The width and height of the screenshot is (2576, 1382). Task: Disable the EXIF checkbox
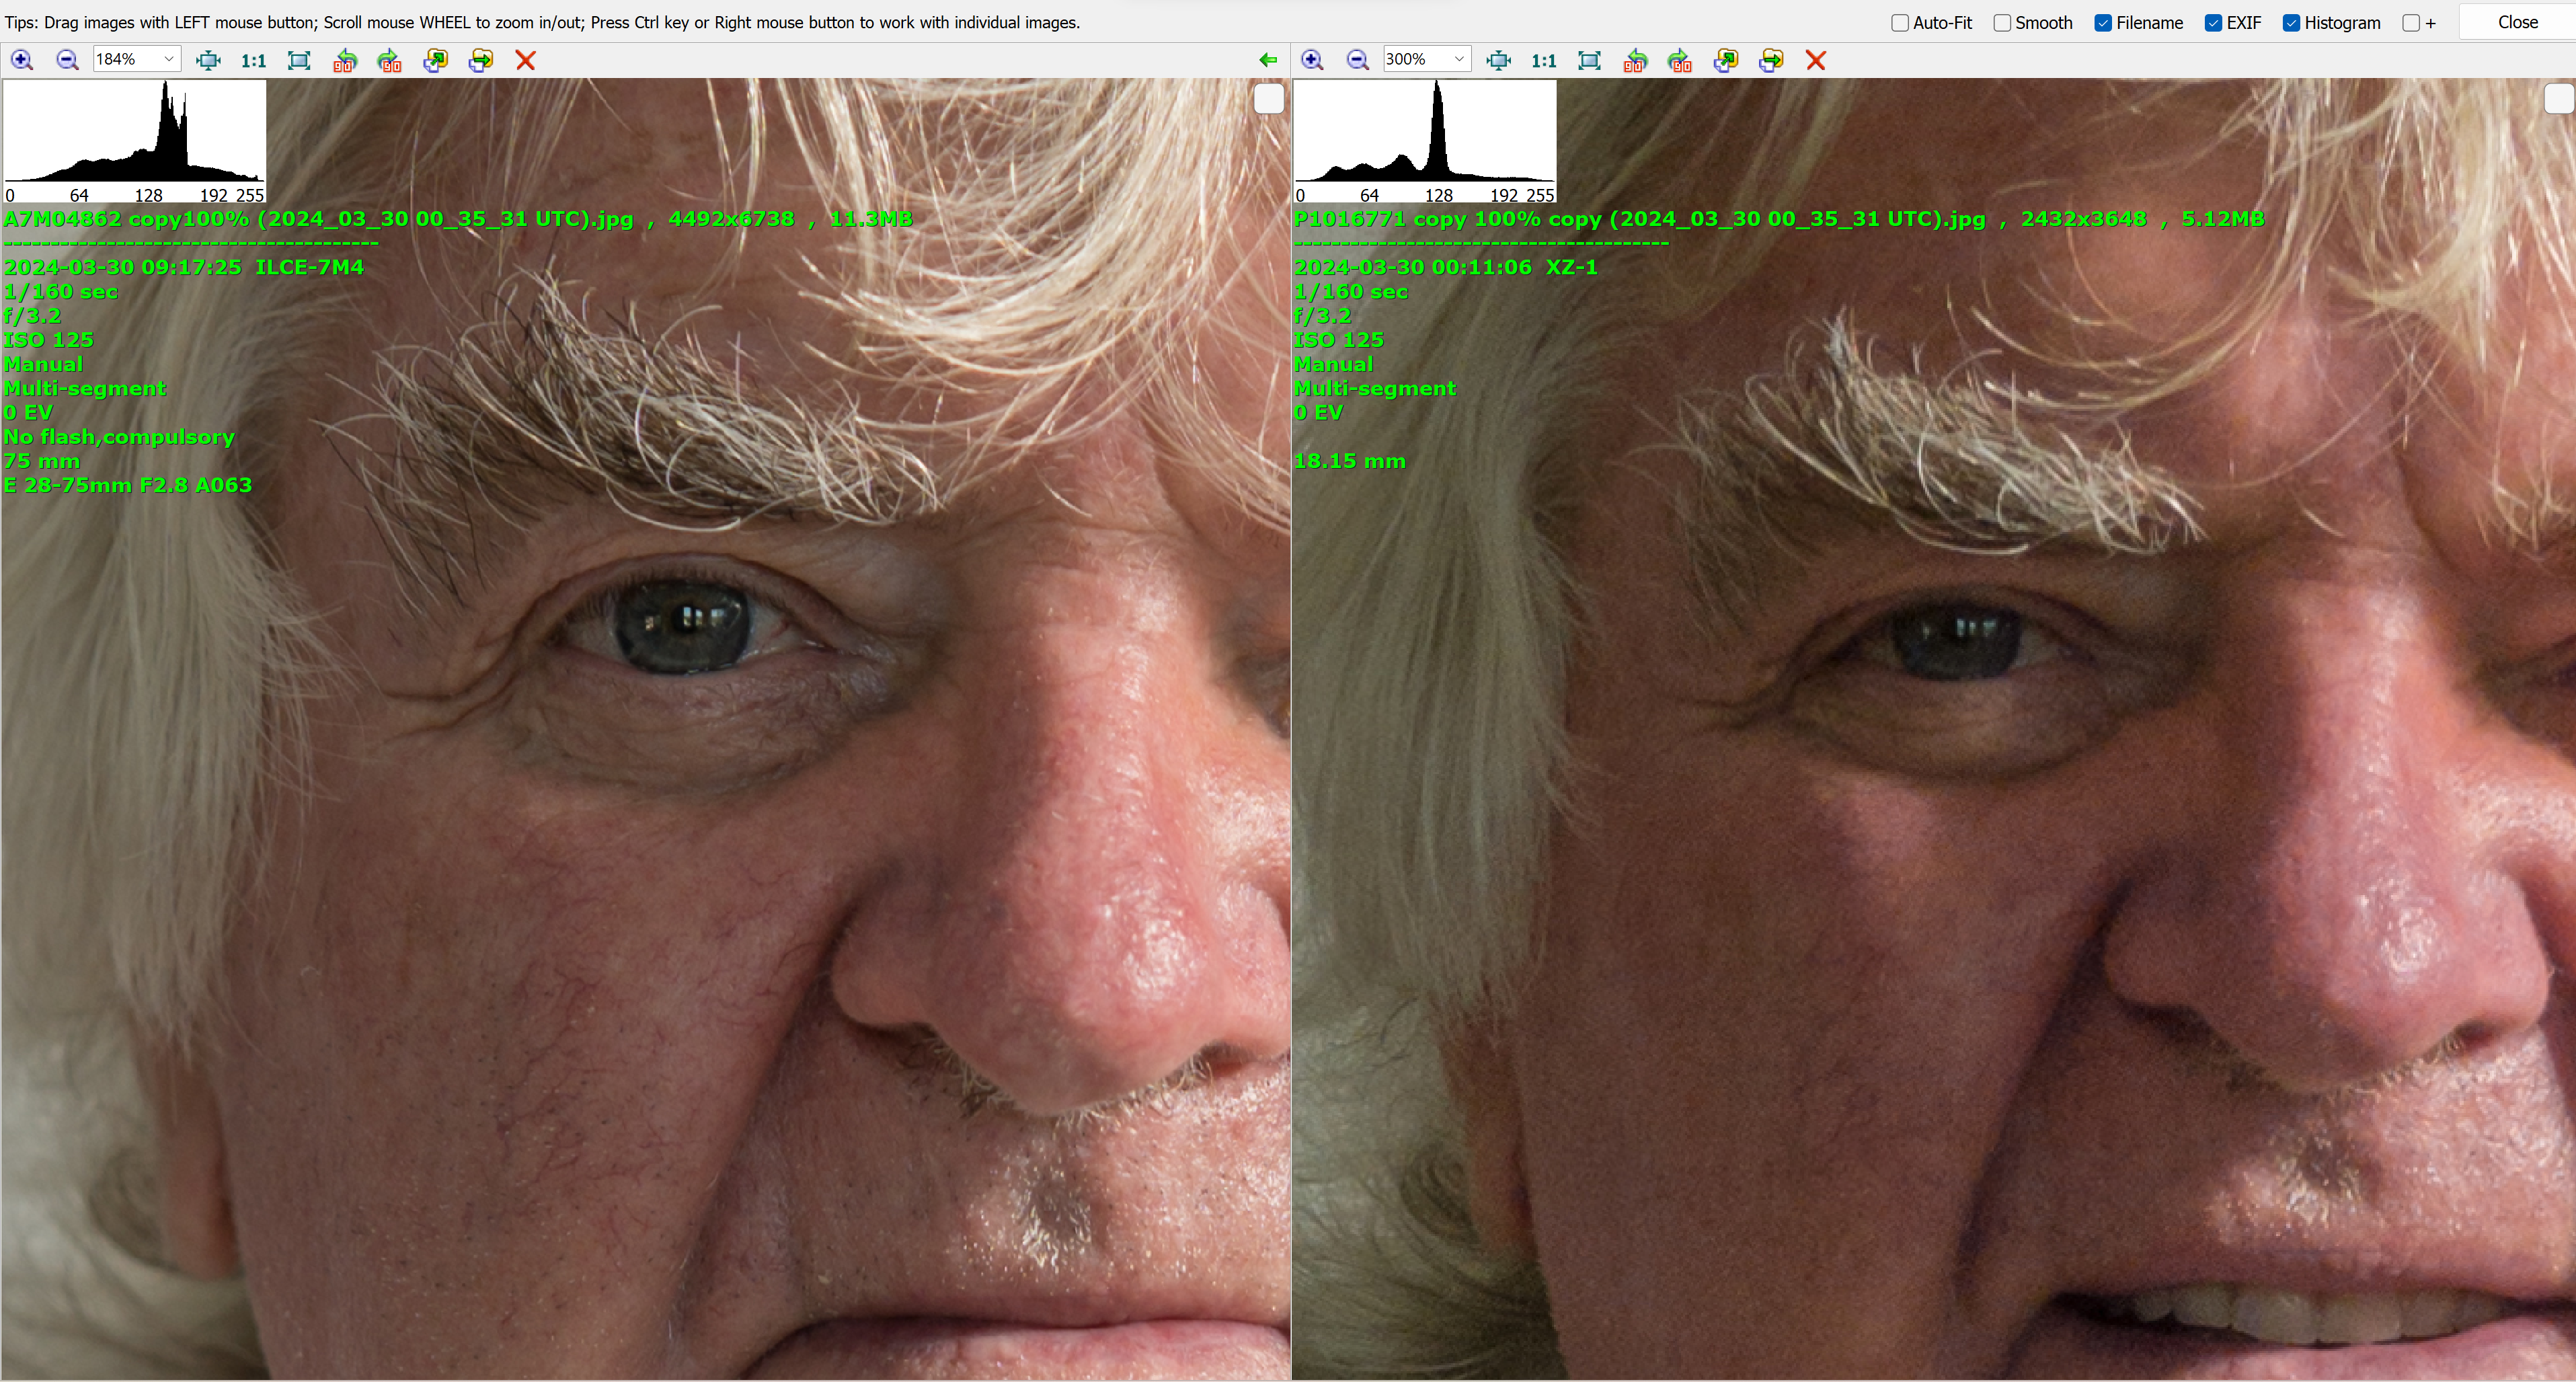[2213, 23]
